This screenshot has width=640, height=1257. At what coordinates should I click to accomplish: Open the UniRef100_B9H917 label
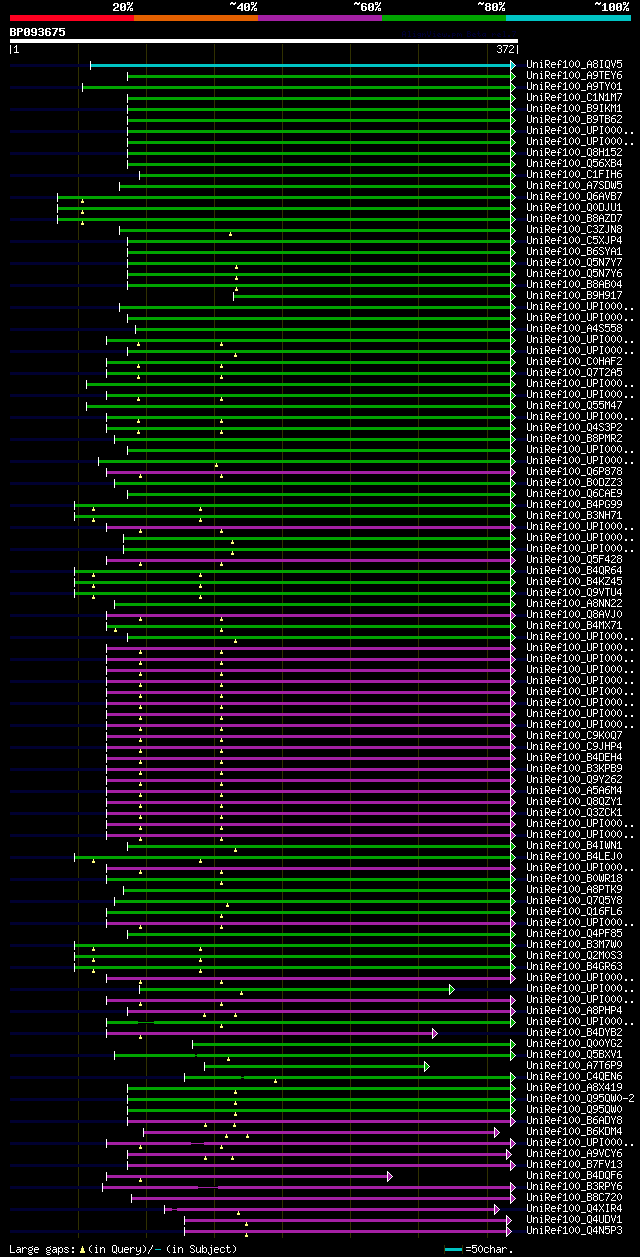[x=574, y=295]
